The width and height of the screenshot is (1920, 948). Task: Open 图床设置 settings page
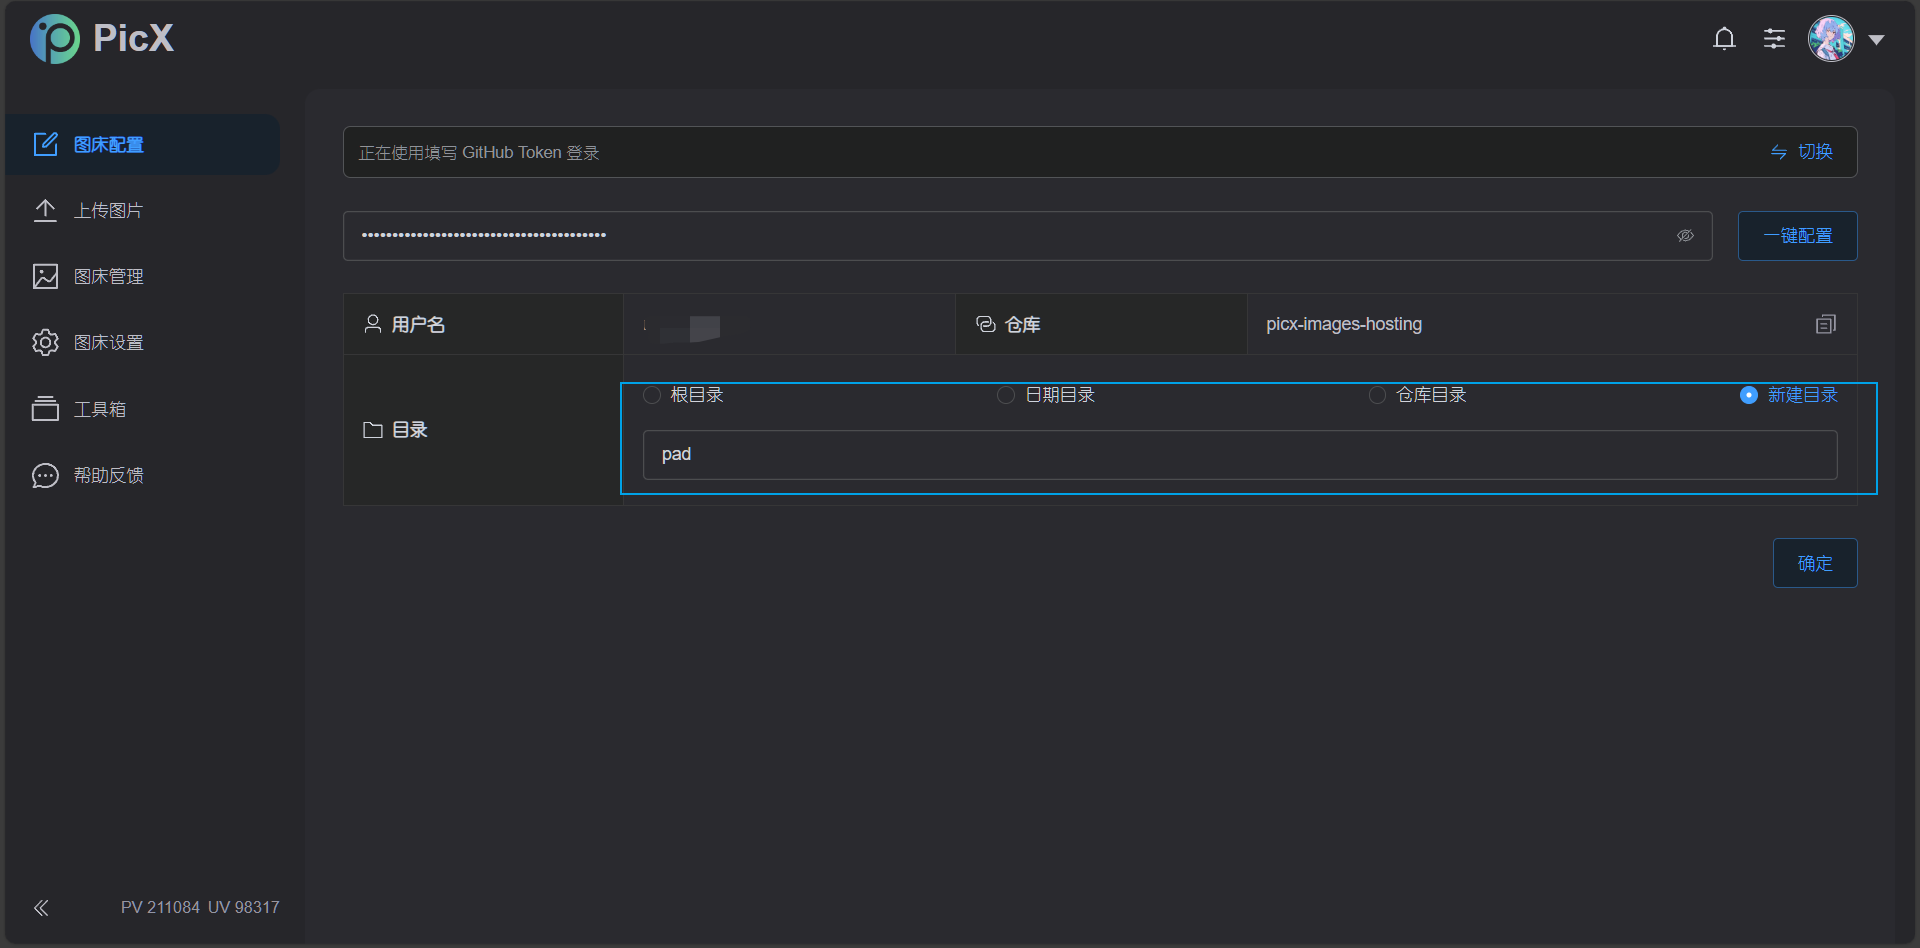point(142,342)
